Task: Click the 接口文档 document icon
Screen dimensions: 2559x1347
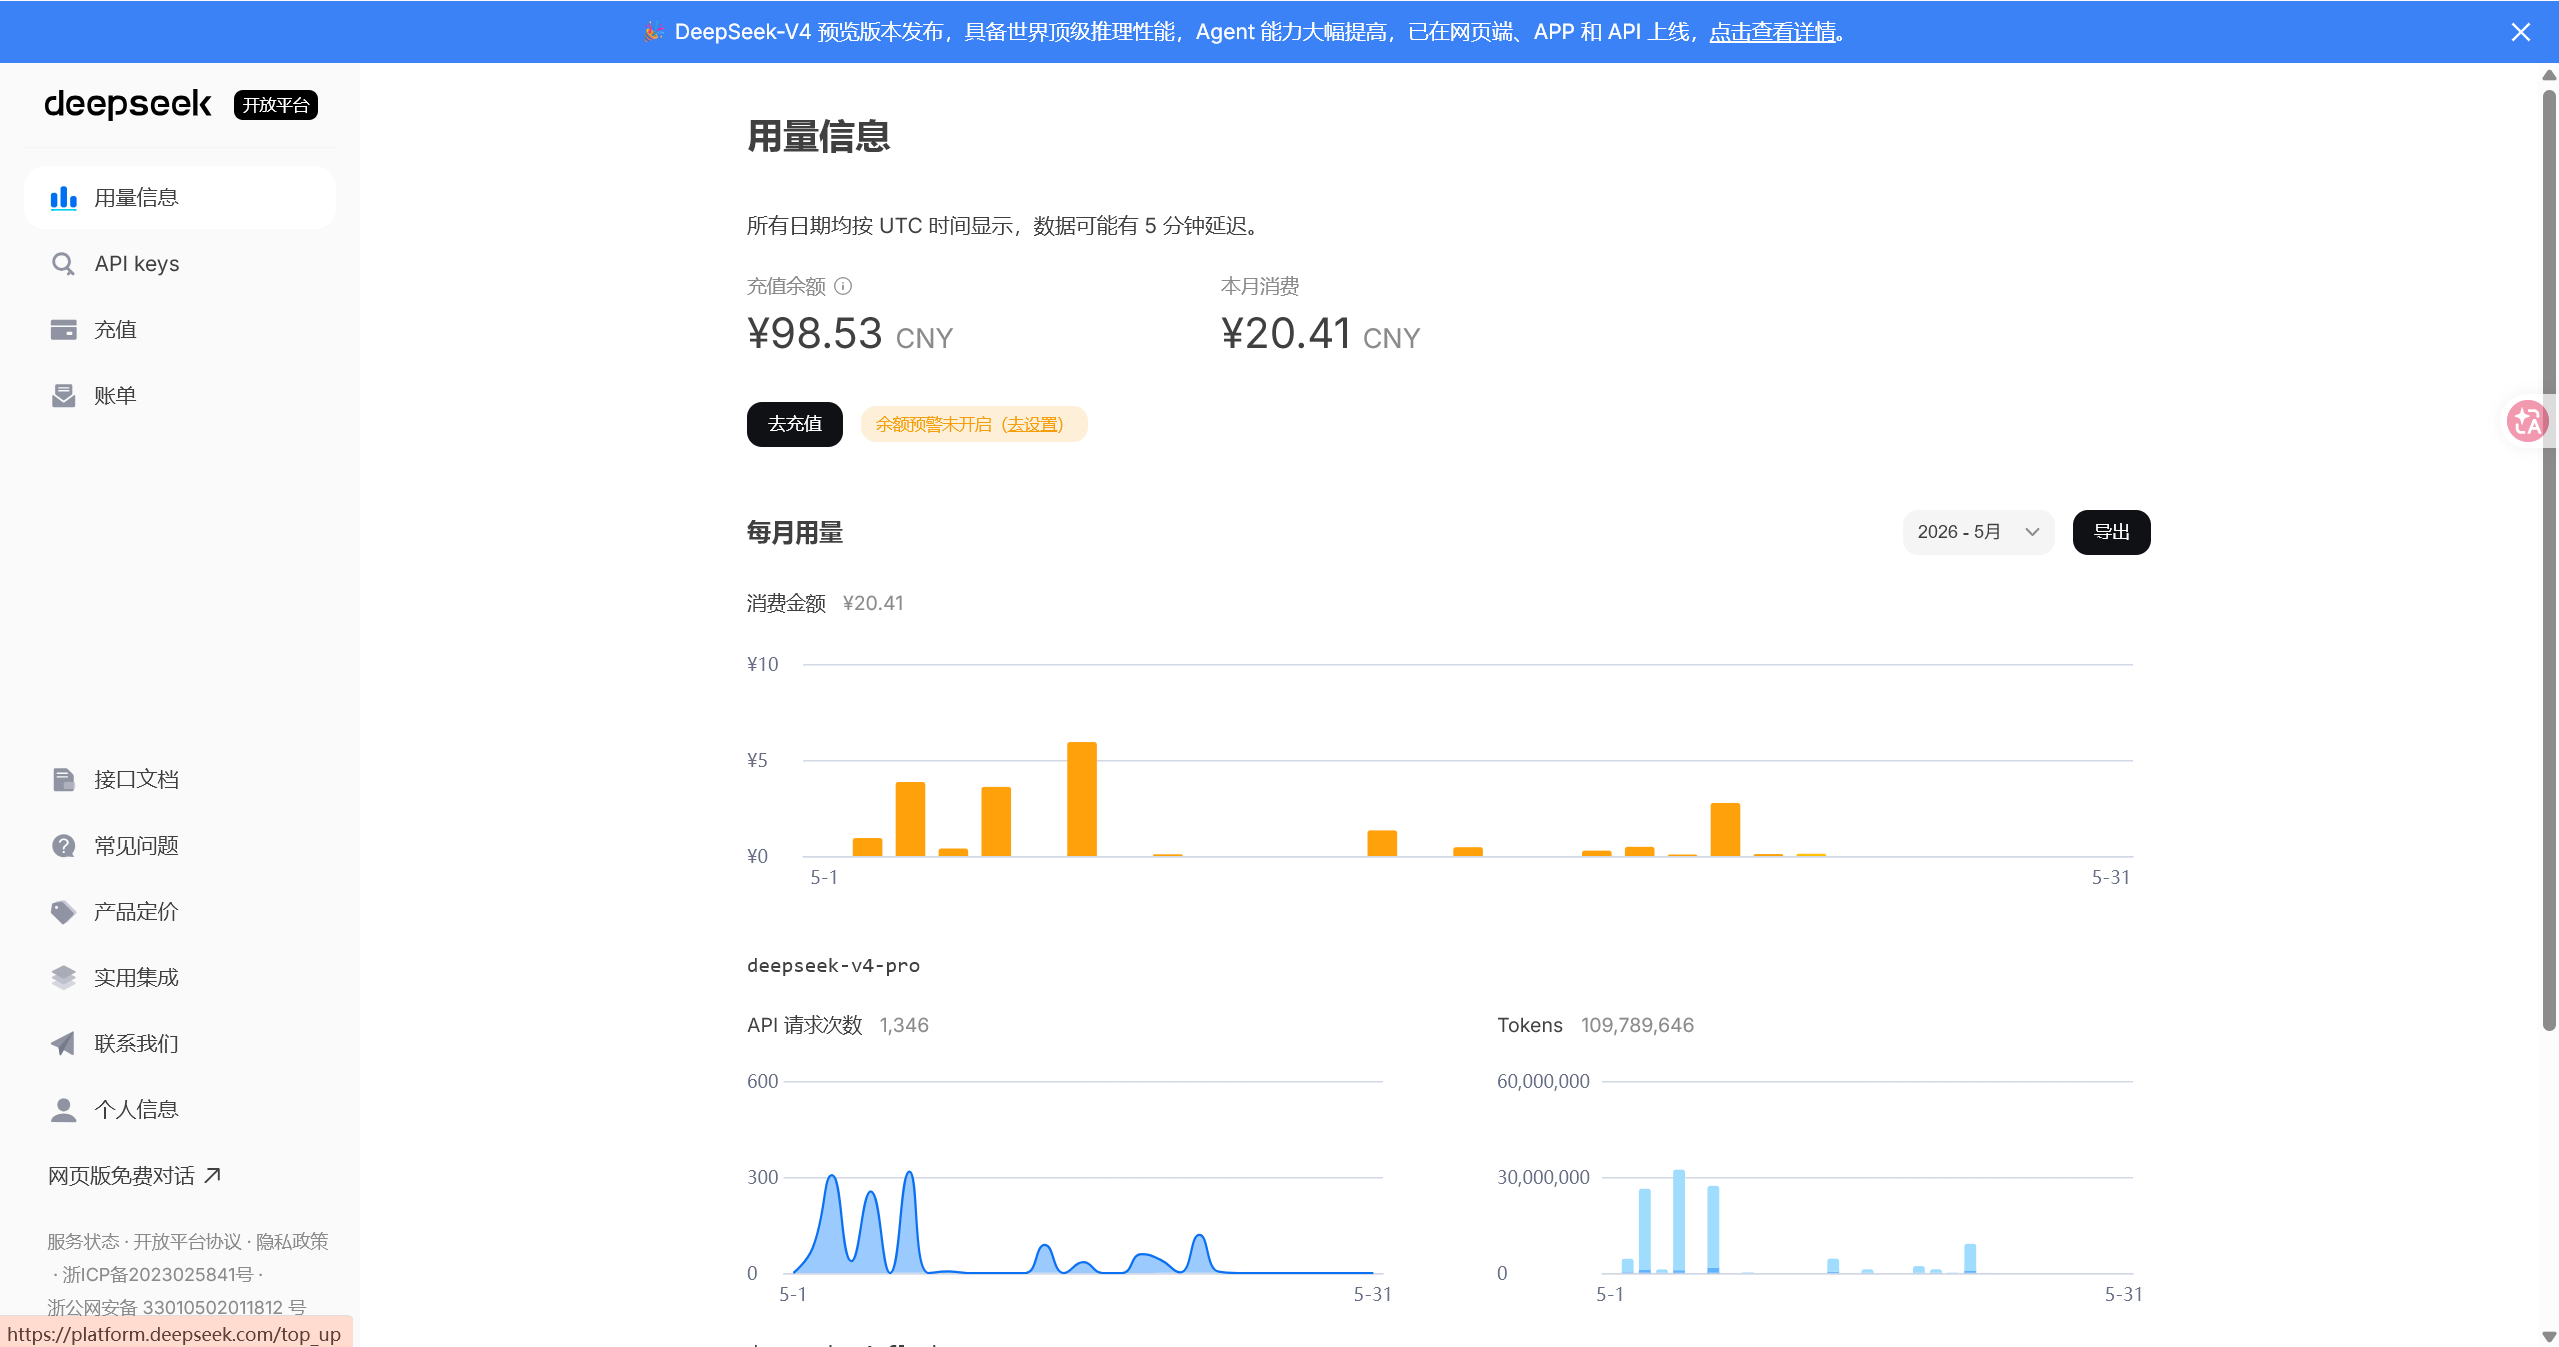Action: 63,780
